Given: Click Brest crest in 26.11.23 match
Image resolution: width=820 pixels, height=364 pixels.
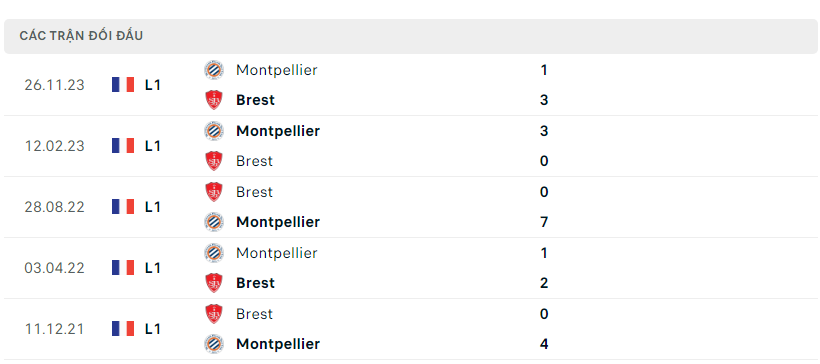Looking at the screenshot, I should [x=214, y=100].
